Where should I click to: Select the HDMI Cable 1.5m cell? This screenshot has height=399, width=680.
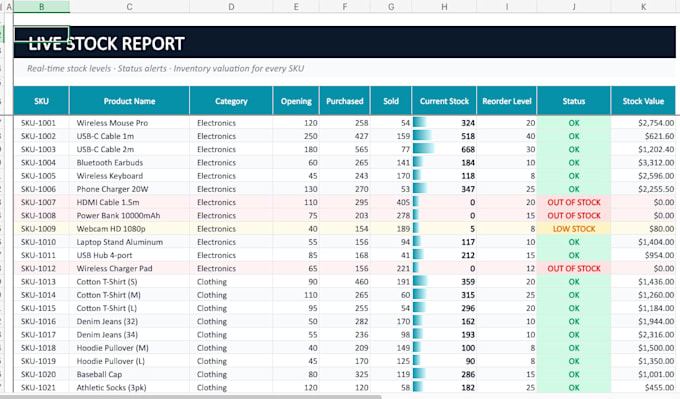(129, 202)
